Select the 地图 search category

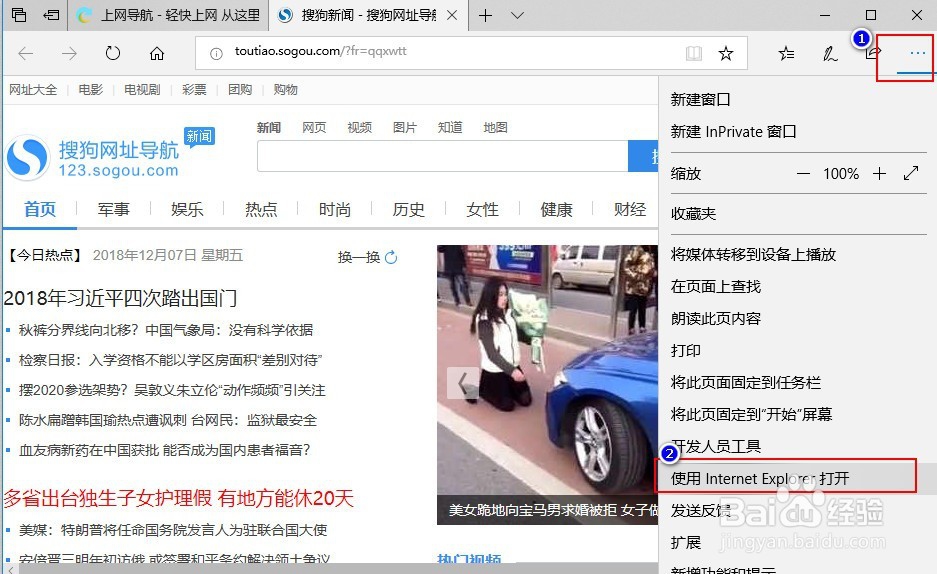495,127
